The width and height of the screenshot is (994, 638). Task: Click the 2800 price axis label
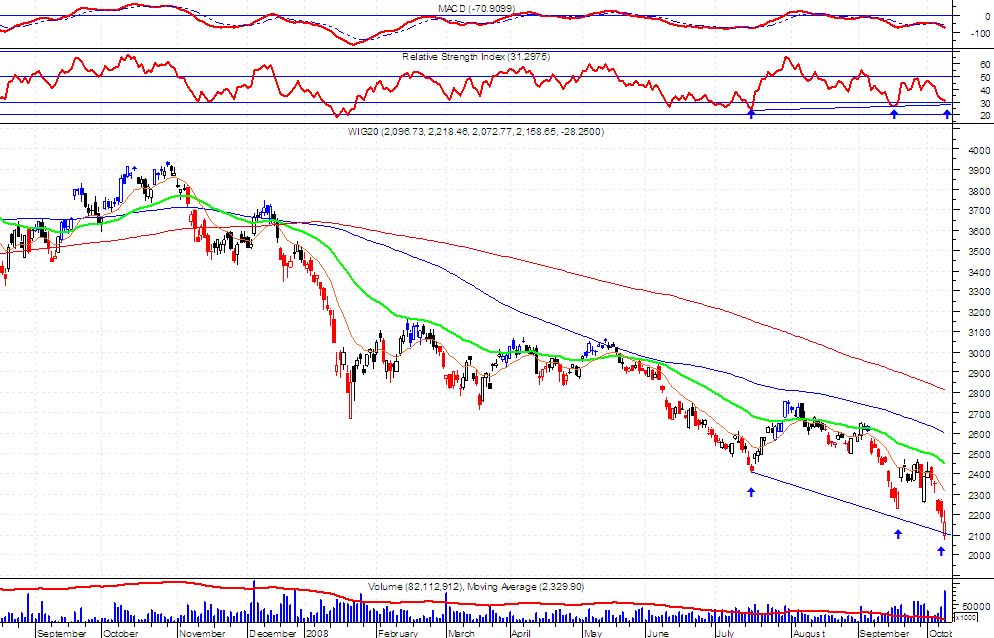(x=979, y=394)
